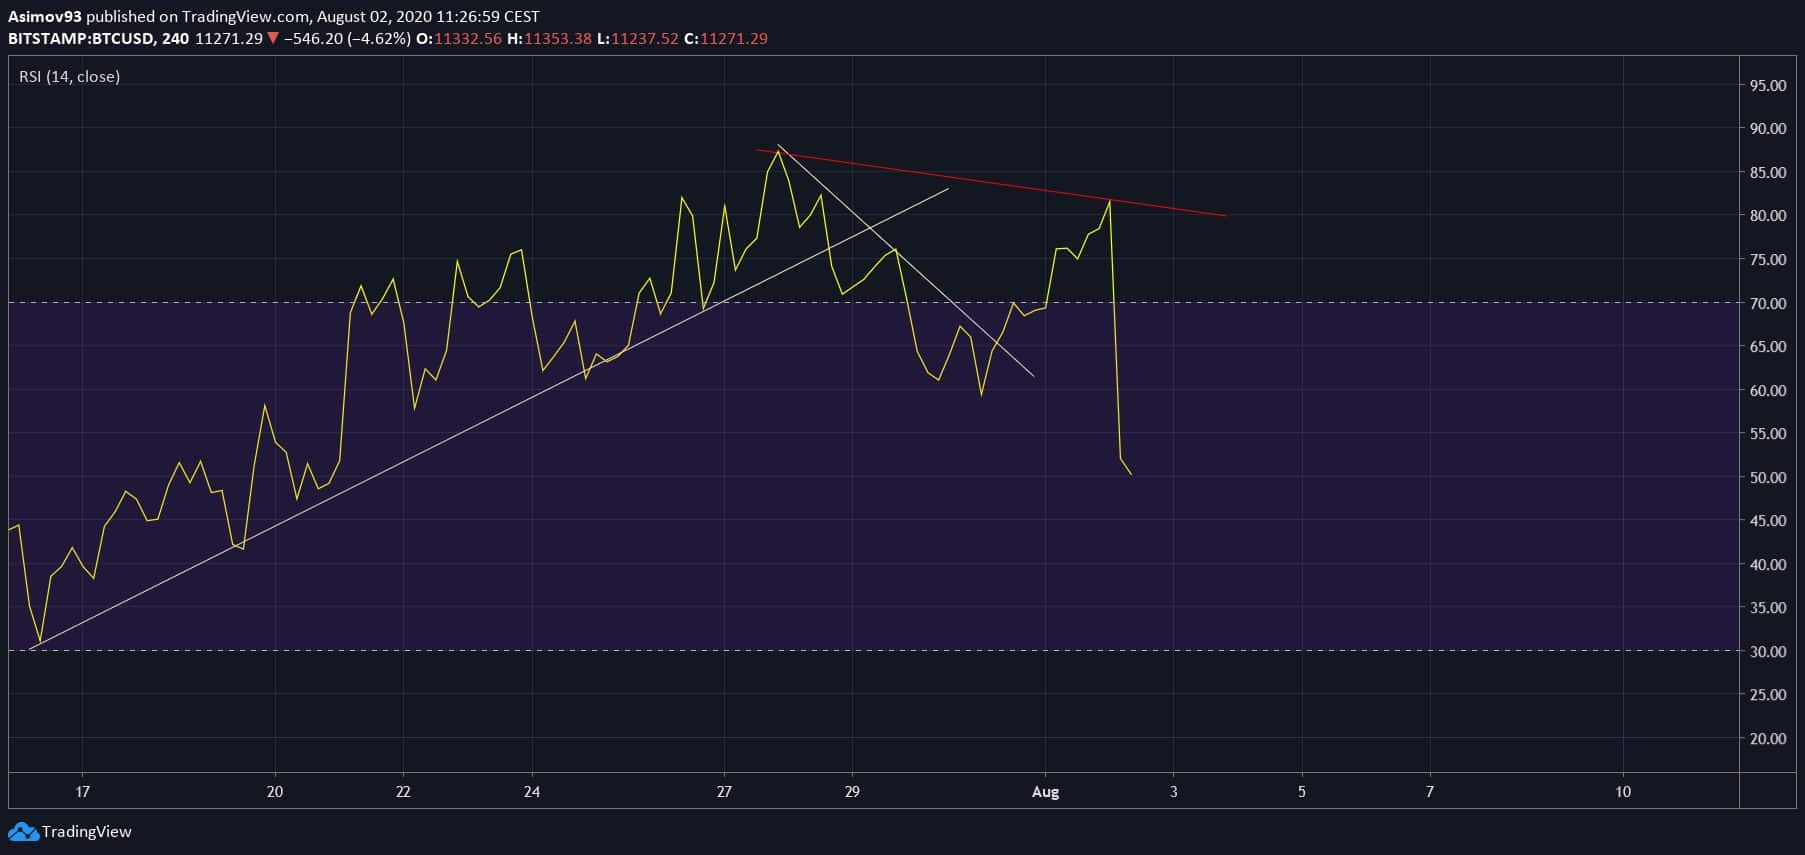Select the RSI (14, close) indicator label
Viewport: 1805px width, 855px height.
point(69,76)
